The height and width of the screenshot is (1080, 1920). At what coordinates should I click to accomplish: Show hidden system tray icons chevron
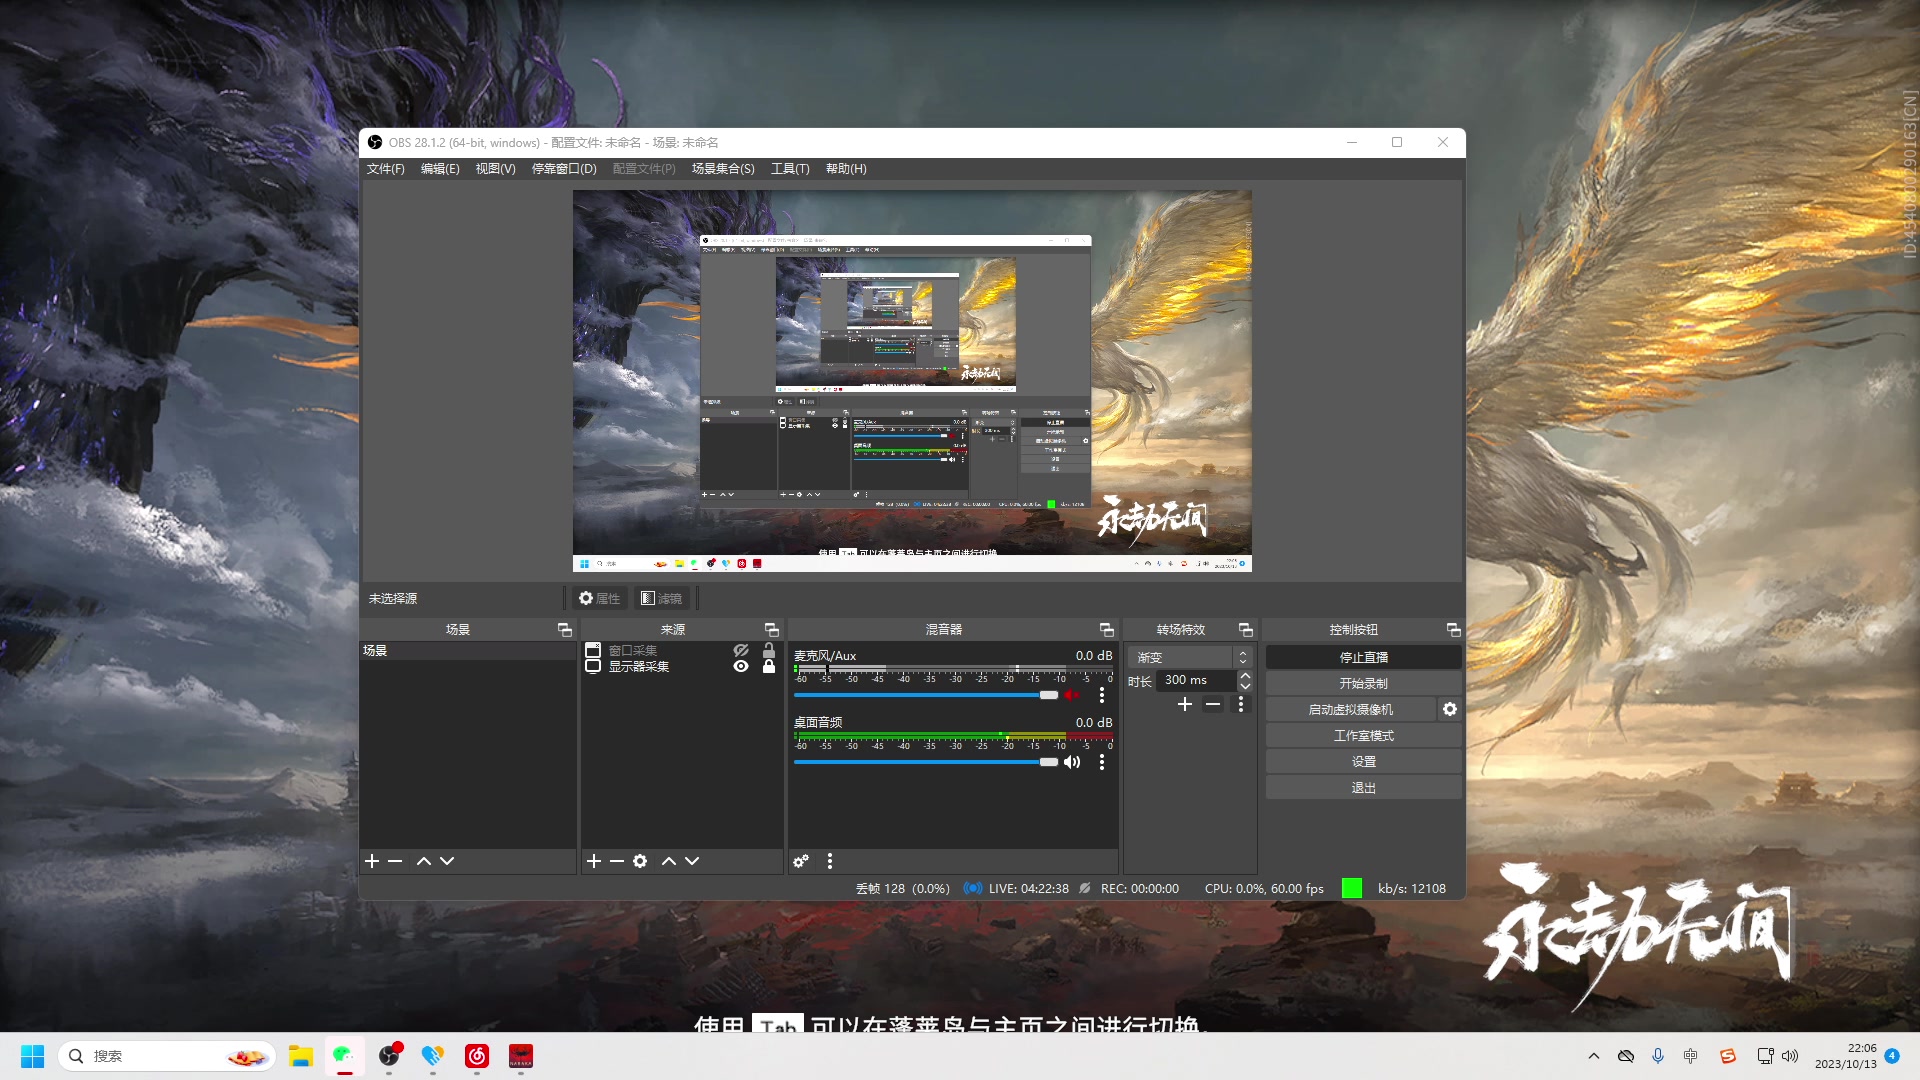pos(1594,1056)
